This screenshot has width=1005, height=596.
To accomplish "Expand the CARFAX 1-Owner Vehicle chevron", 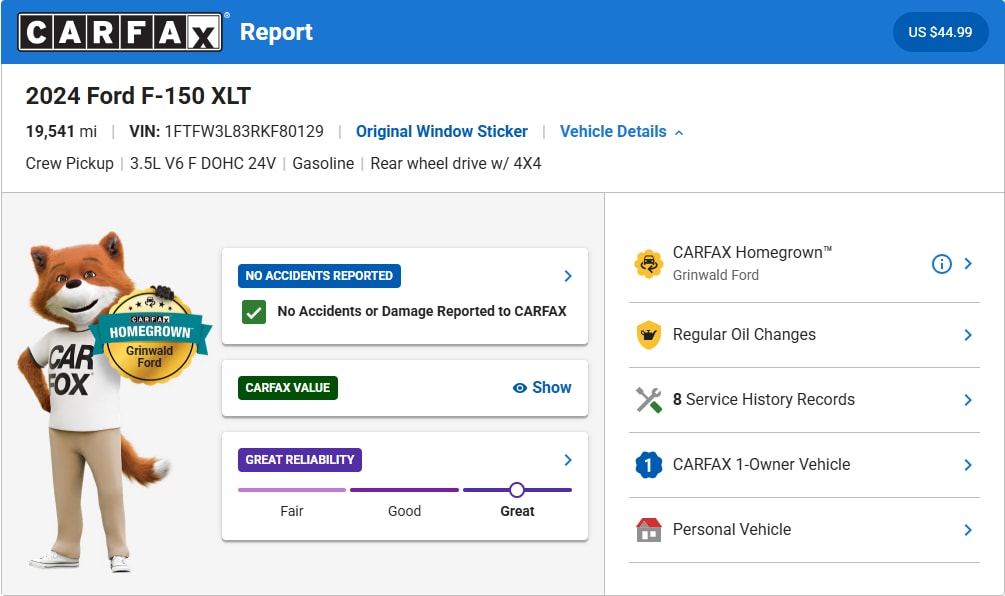I will (968, 465).
